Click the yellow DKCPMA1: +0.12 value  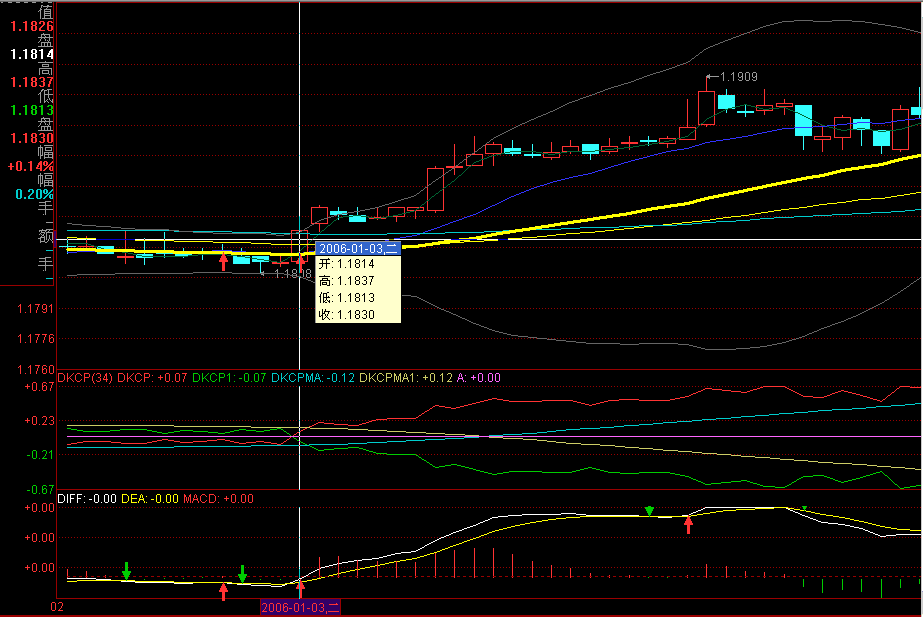[x=405, y=377]
